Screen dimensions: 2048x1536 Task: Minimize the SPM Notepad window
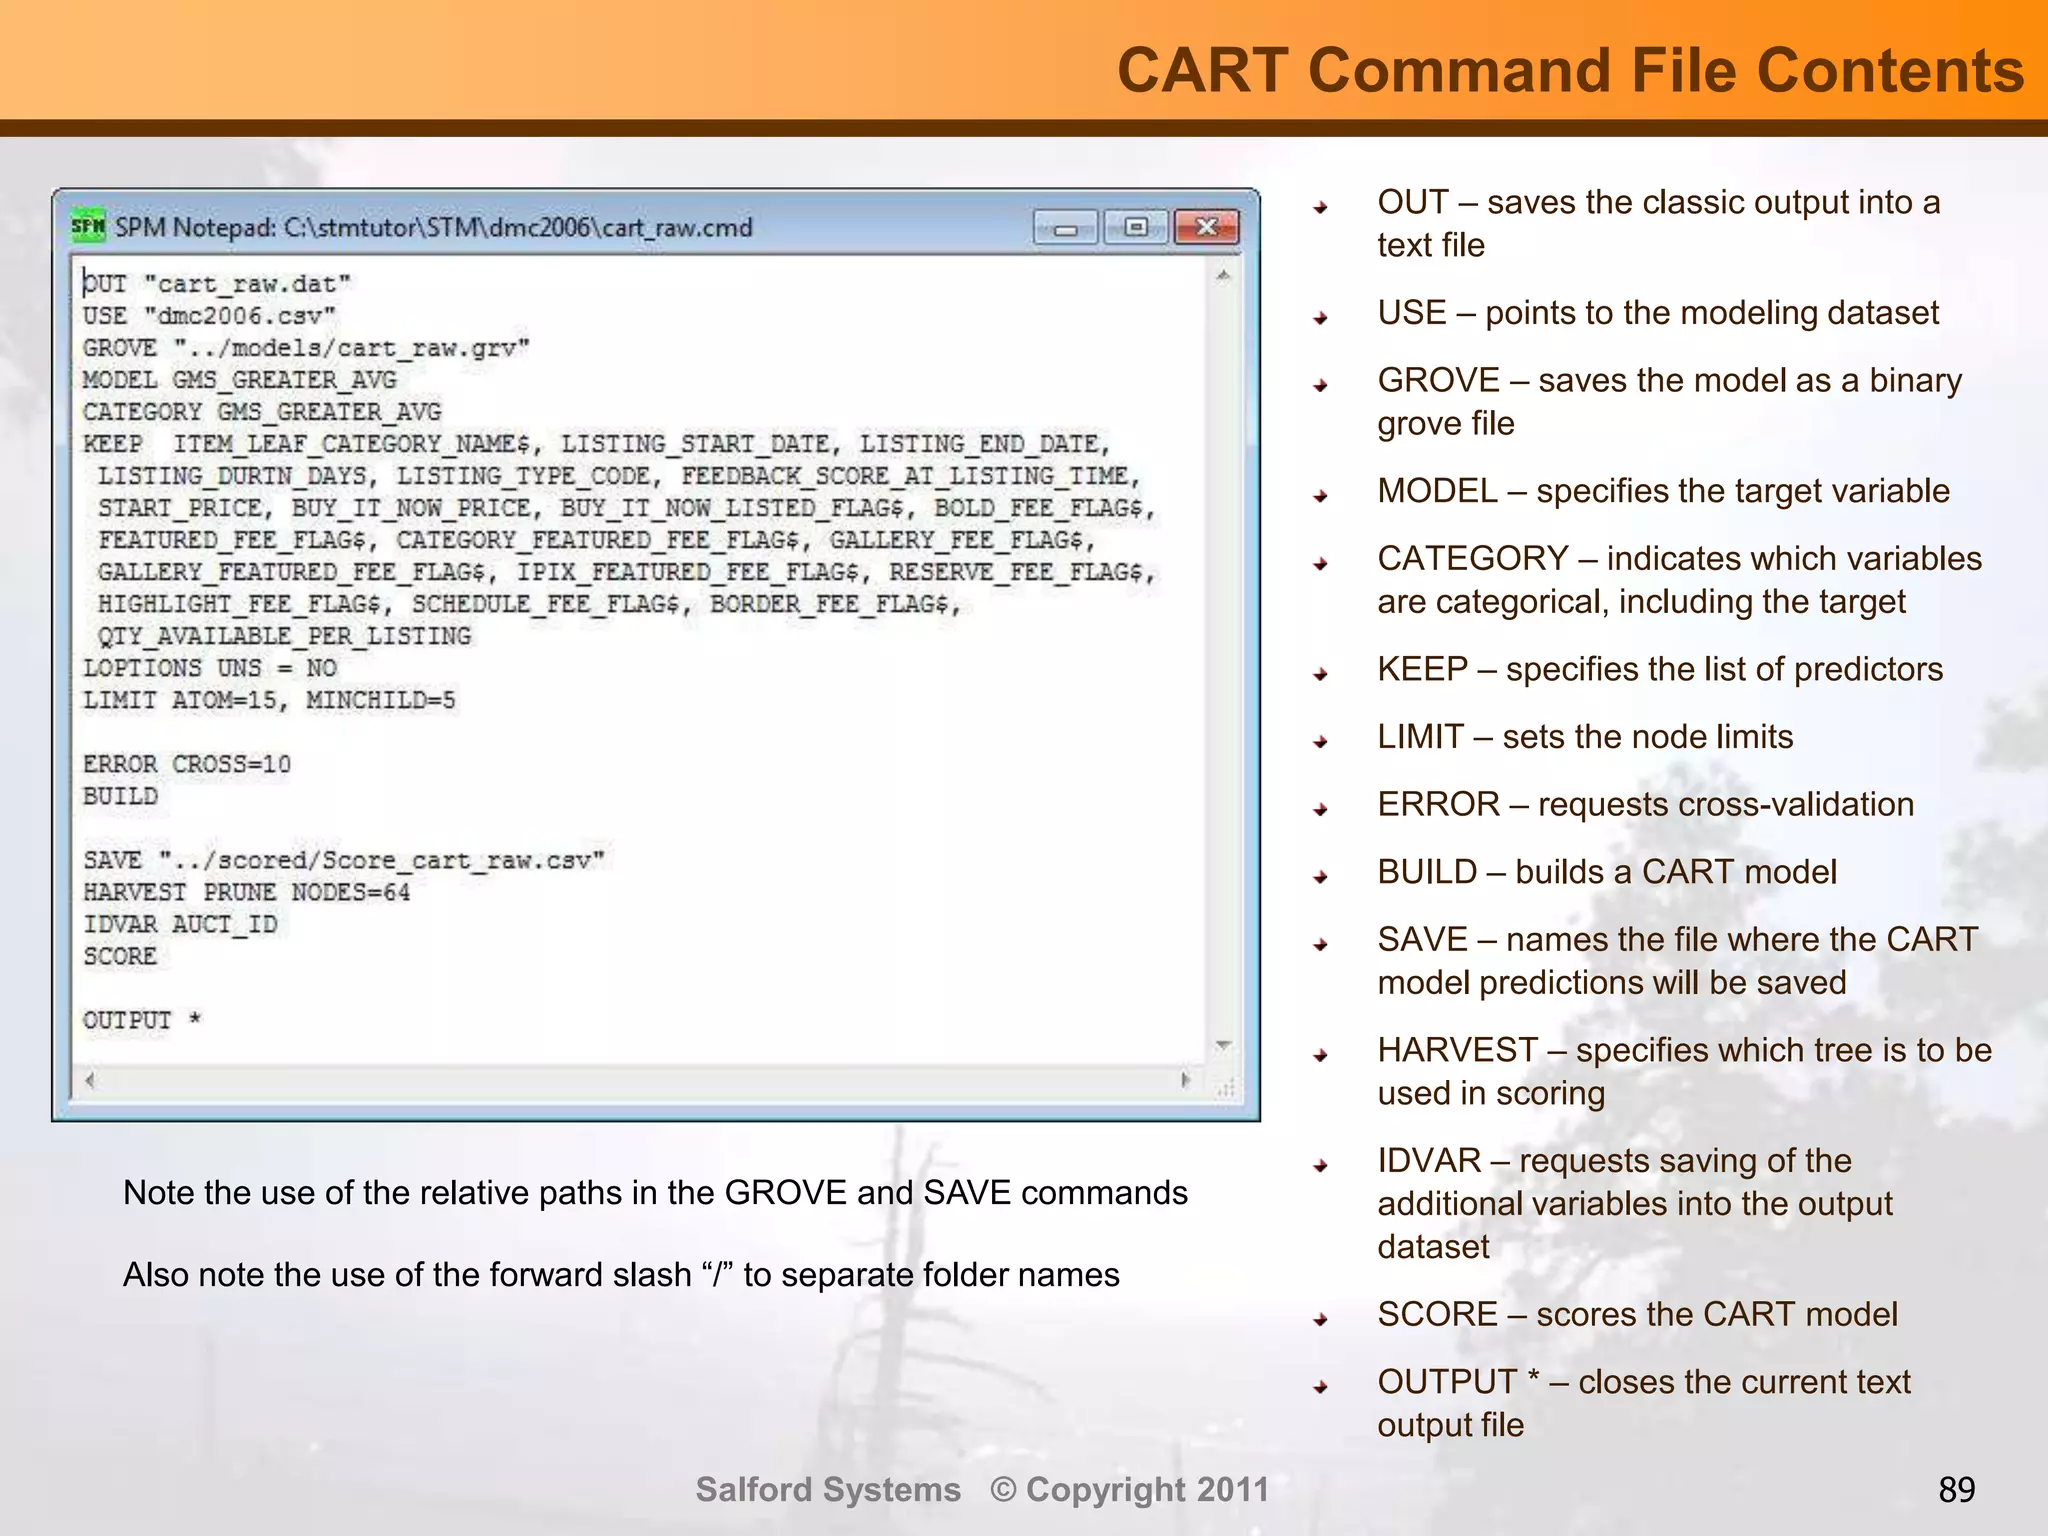(x=1066, y=228)
